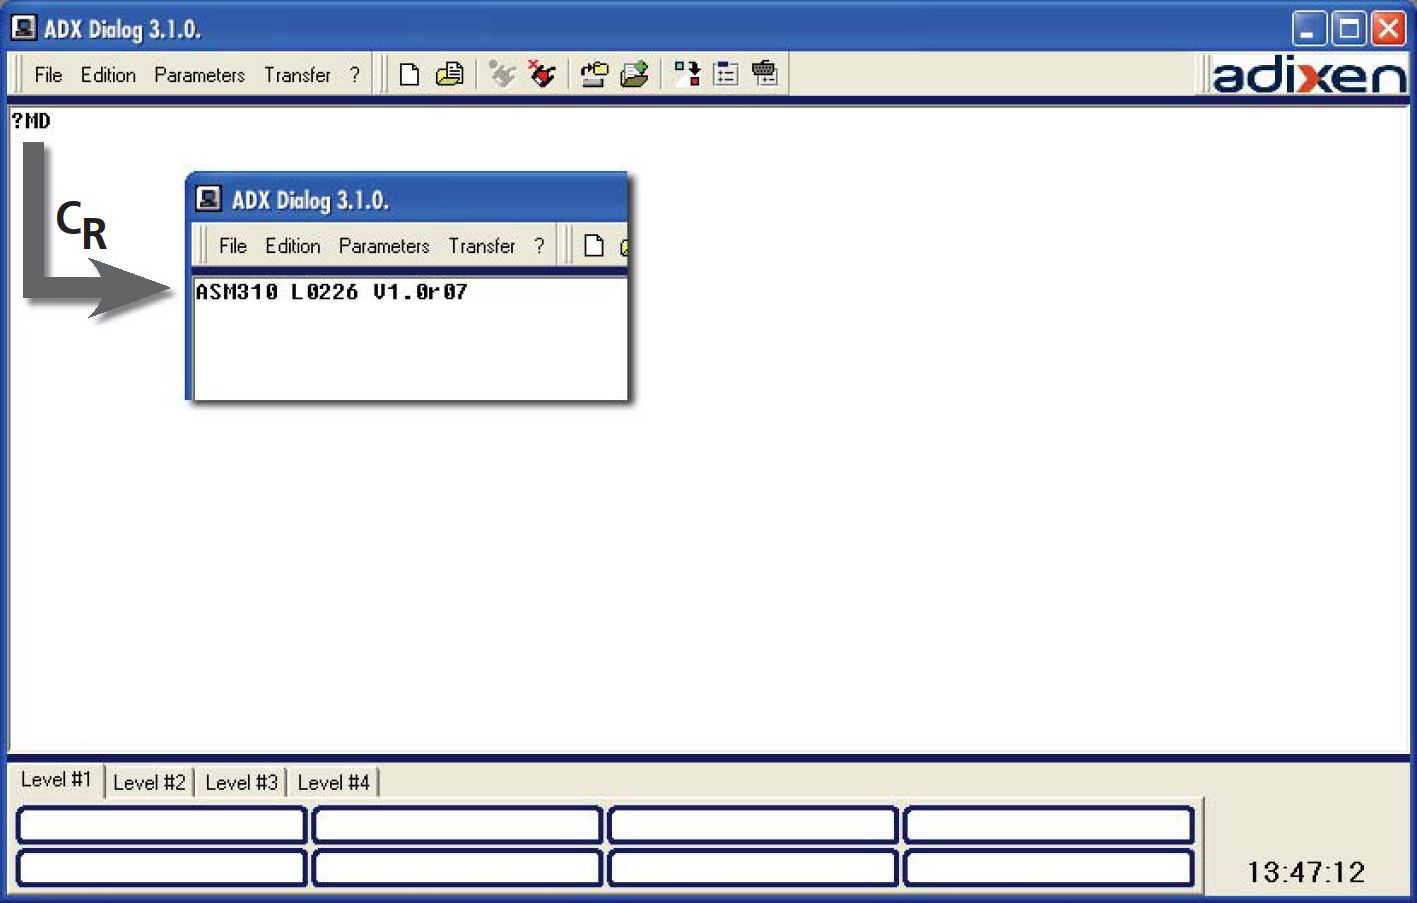Click the main window title bar app icon
This screenshot has height=903, width=1417.
pyautogui.click(x=24, y=28)
